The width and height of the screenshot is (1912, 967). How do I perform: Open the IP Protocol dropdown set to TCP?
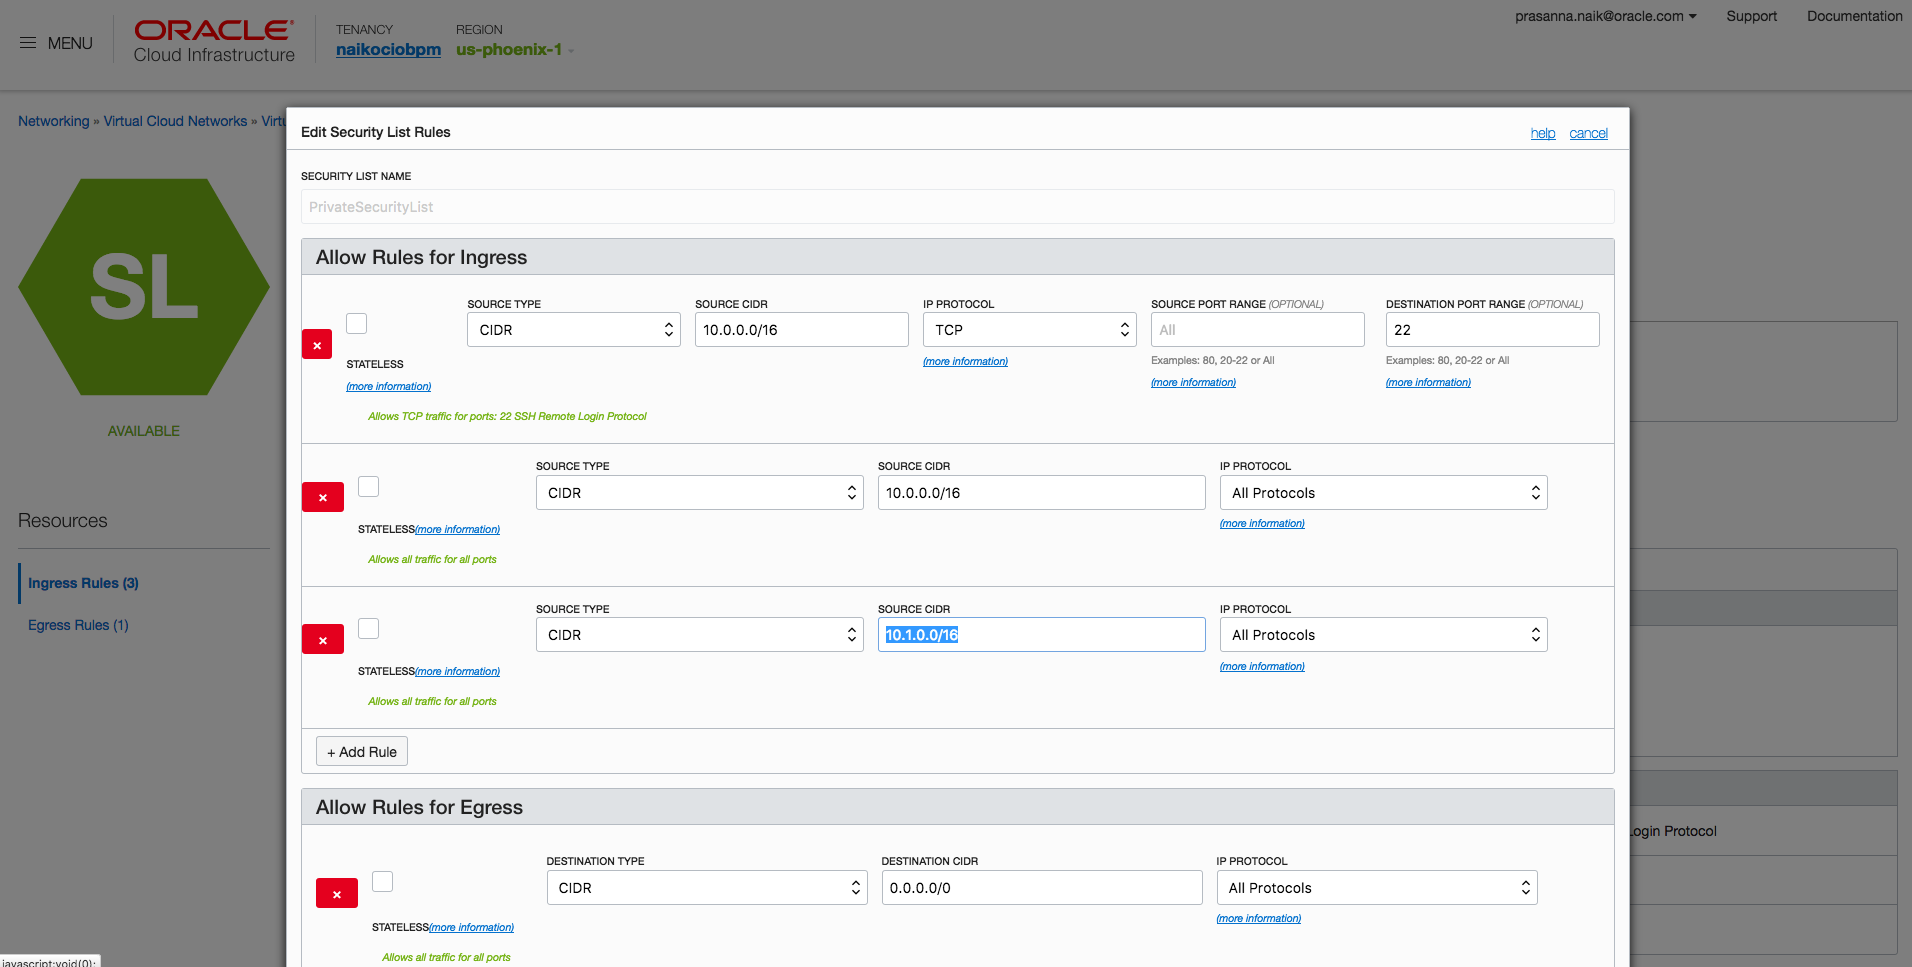(x=1029, y=330)
